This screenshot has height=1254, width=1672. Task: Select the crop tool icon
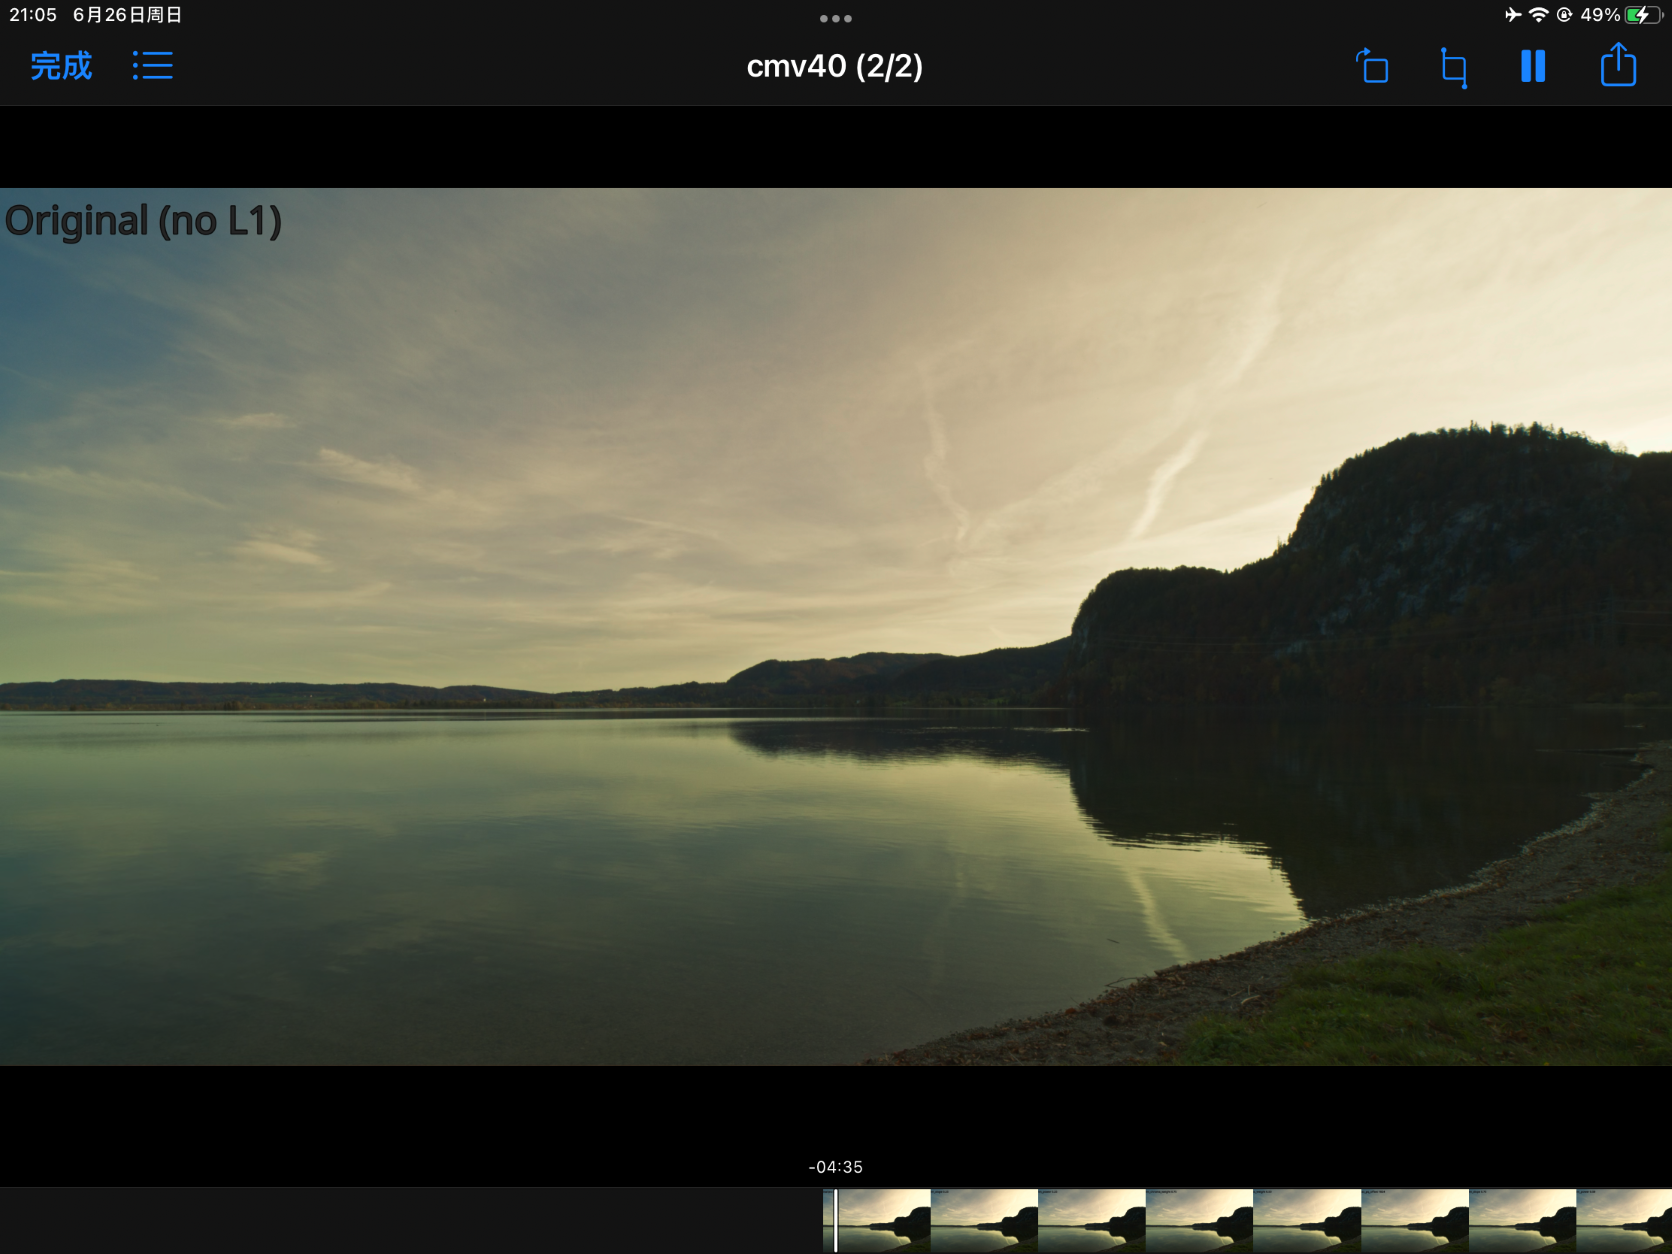pyautogui.click(x=1453, y=67)
